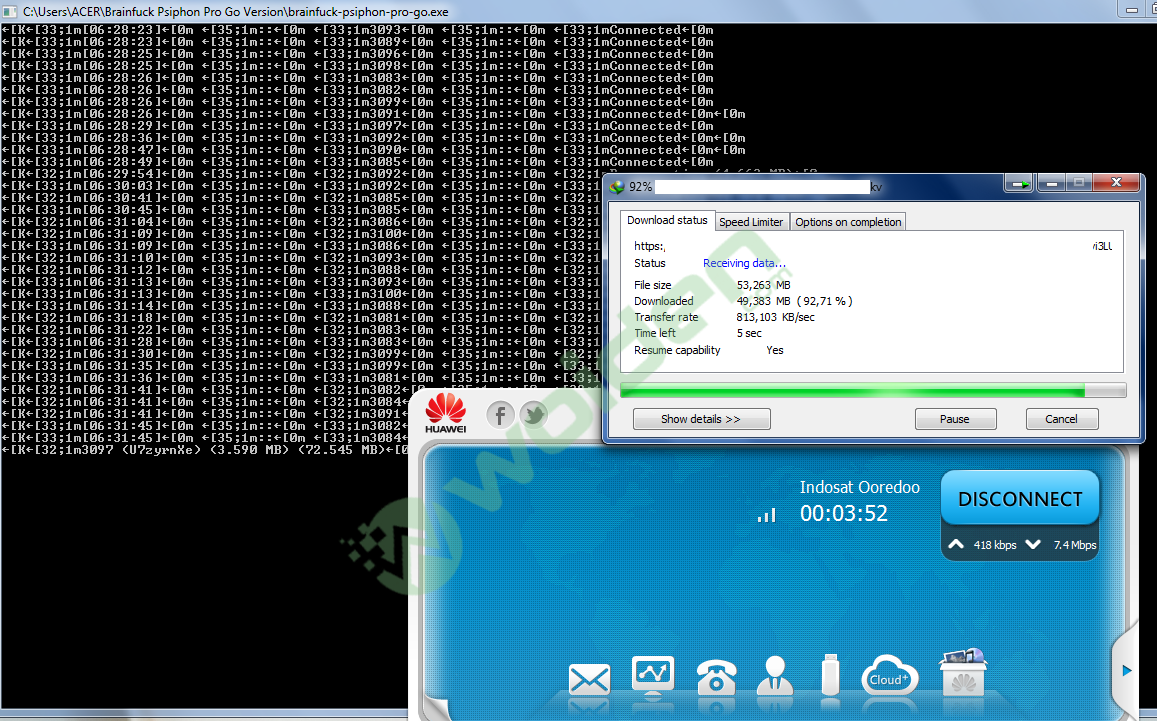Click the signal strength bars icon

[767, 514]
